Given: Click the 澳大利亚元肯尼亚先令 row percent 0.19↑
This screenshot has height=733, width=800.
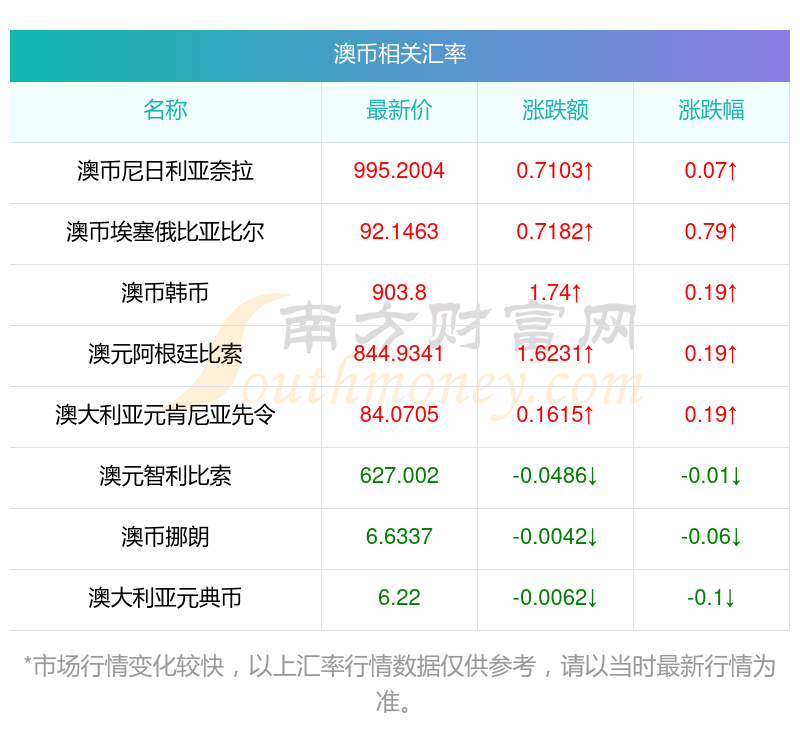Looking at the screenshot, I should [711, 415].
